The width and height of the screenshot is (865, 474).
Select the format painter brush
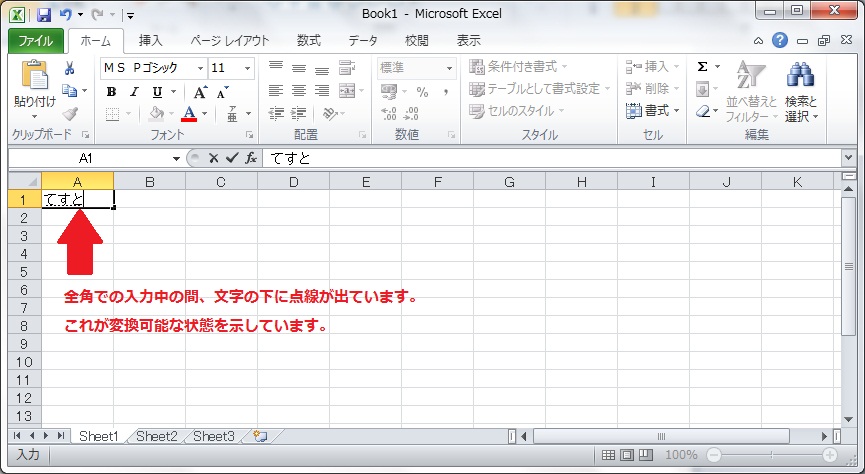[70, 113]
